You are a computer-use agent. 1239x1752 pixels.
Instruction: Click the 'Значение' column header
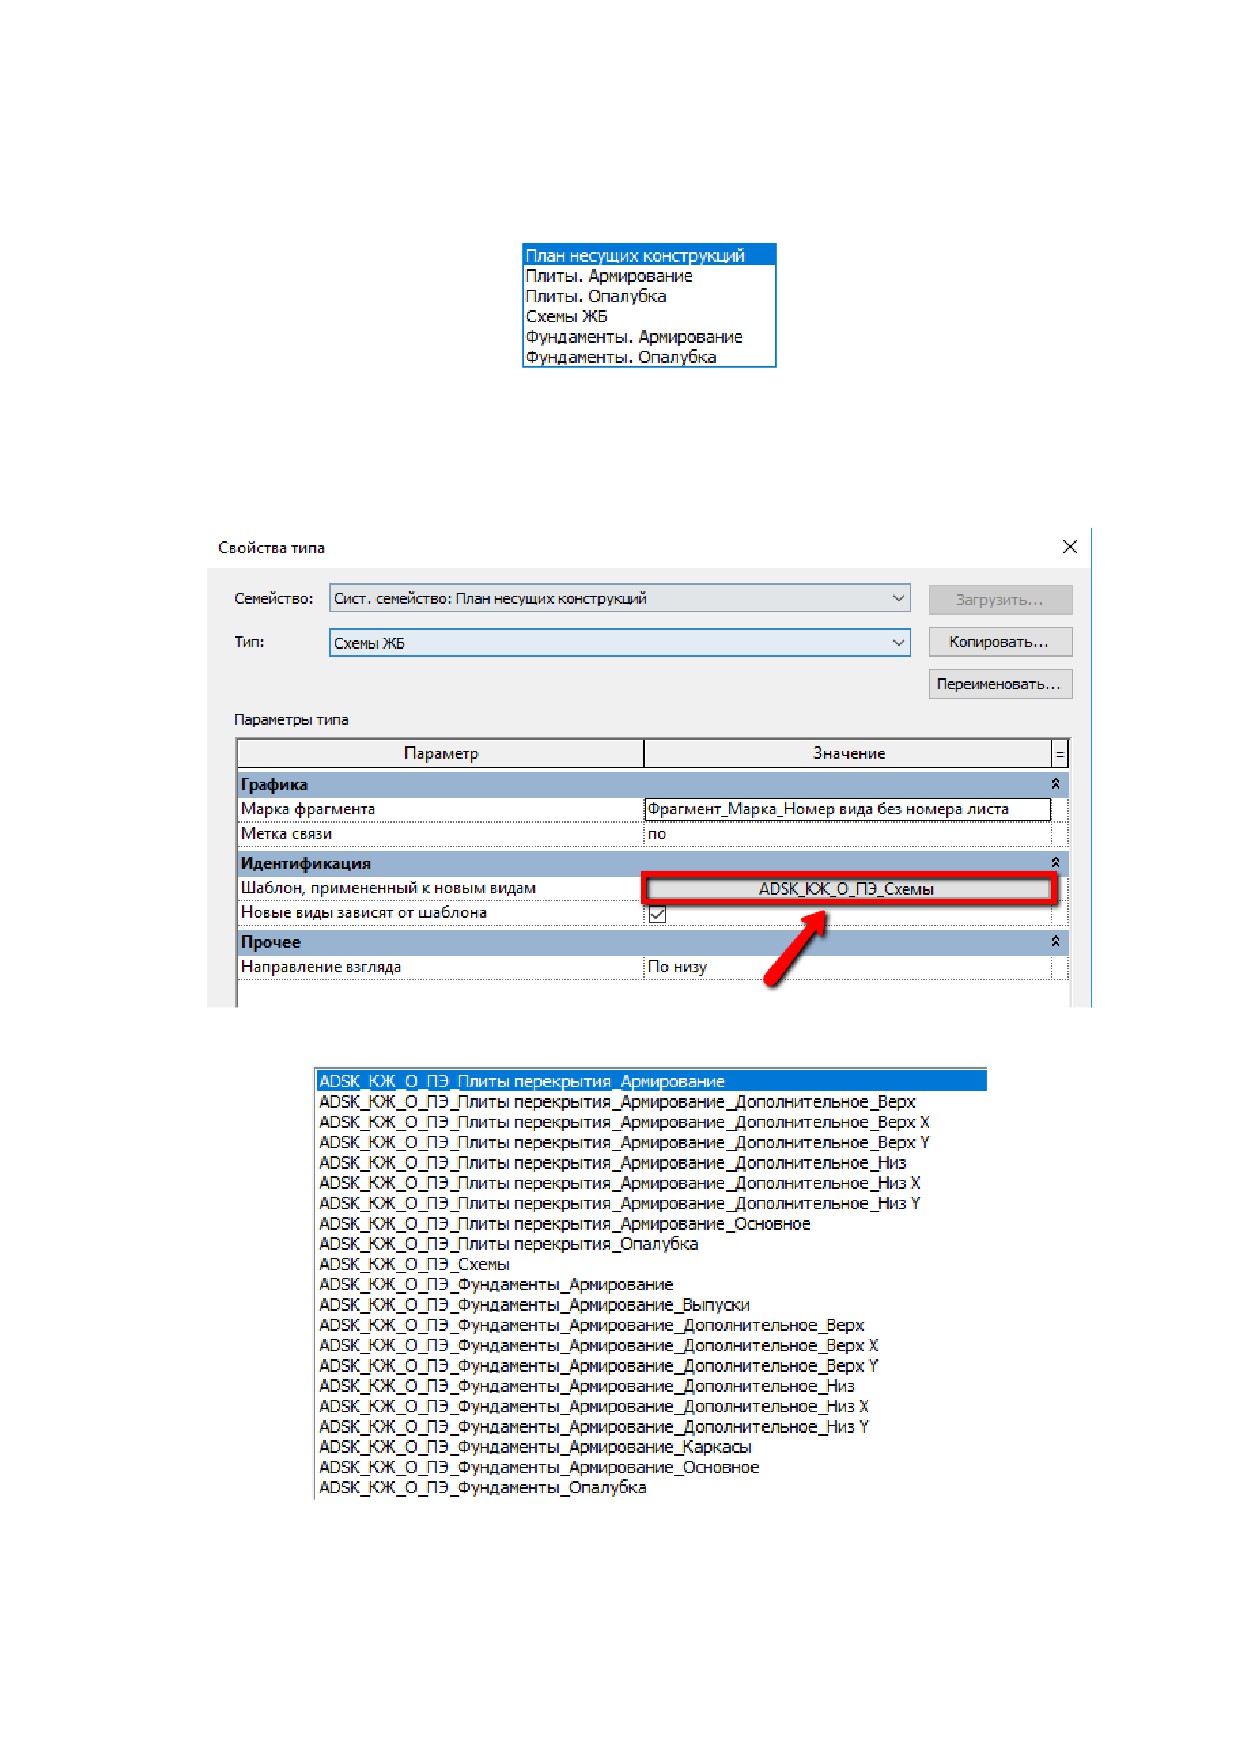tap(848, 754)
